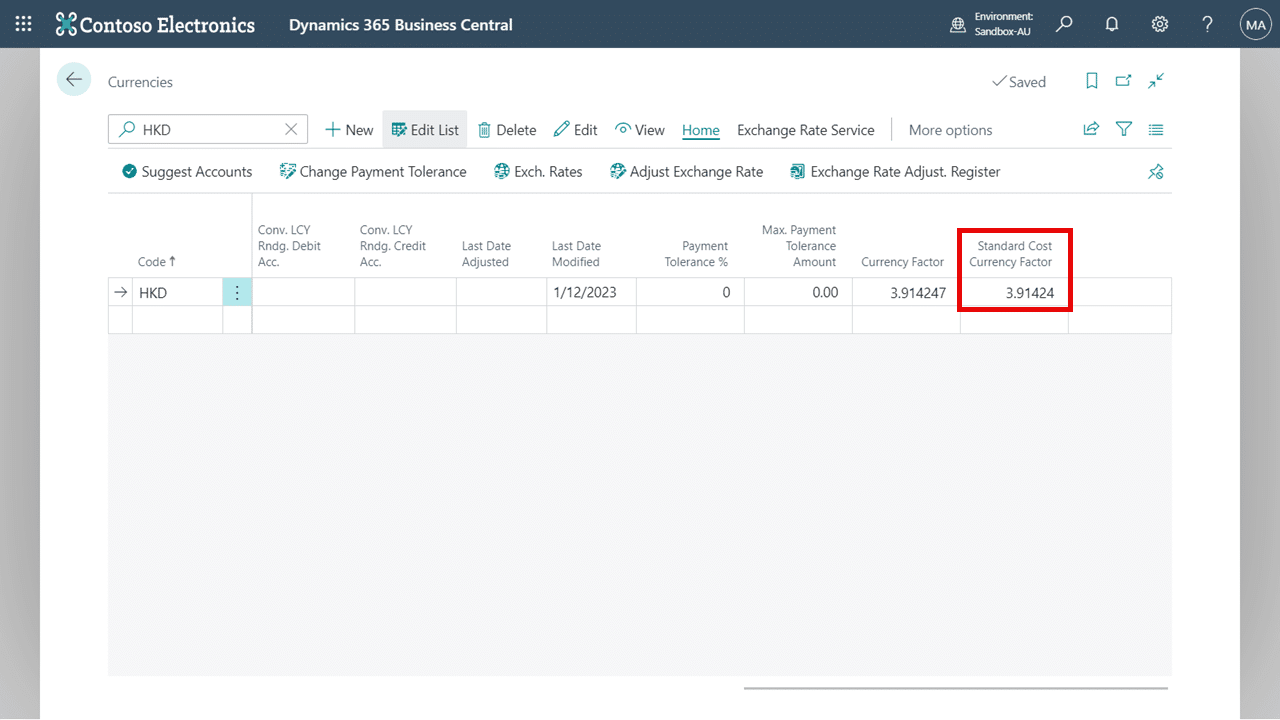This screenshot has width=1280, height=720.
Task: Click Dynamics 365 Business Central title
Action: [x=401, y=24]
